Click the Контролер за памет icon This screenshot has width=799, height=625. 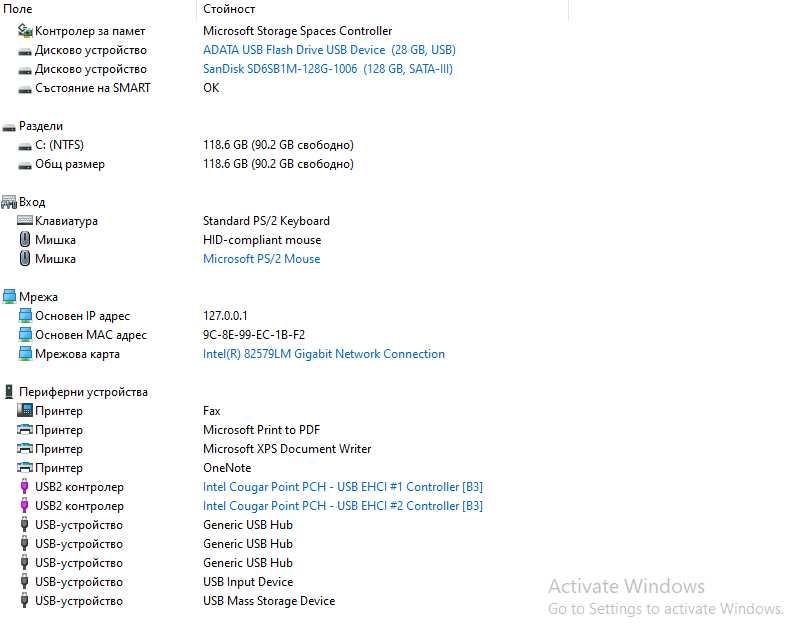point(25,31)
